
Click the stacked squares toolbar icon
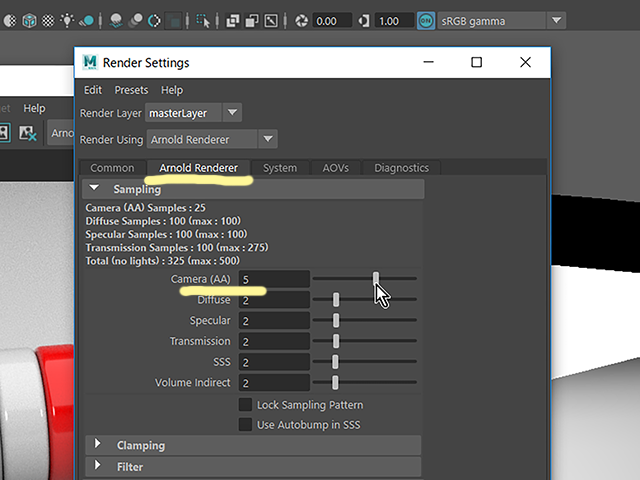[x=233, y=20]
